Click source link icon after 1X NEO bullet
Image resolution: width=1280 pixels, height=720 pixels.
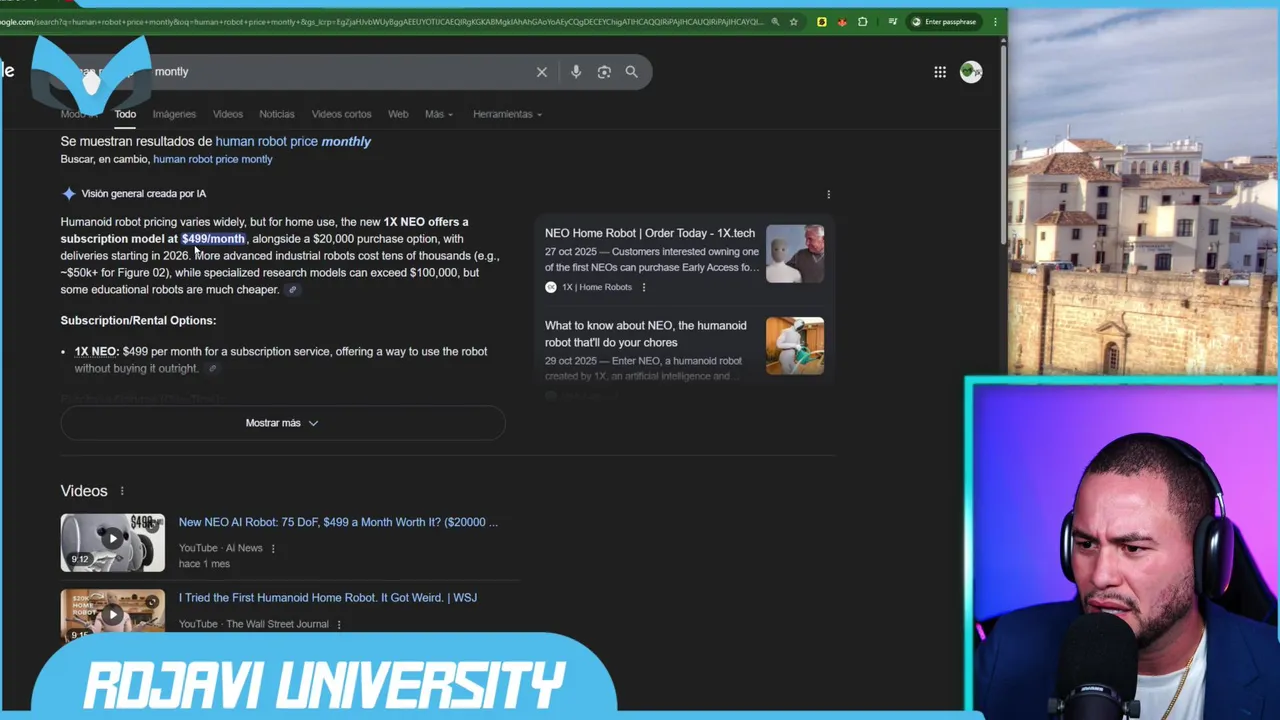(x=212, y=369)
